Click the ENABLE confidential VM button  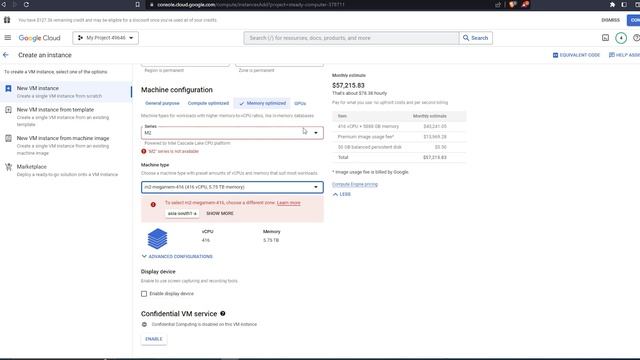[154, 339]
